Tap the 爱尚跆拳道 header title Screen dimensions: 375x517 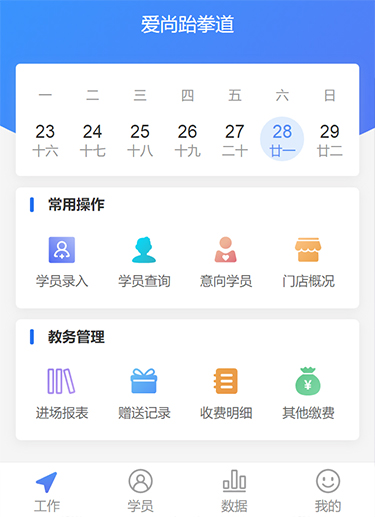pyautogui.click(x=187, y=24)
